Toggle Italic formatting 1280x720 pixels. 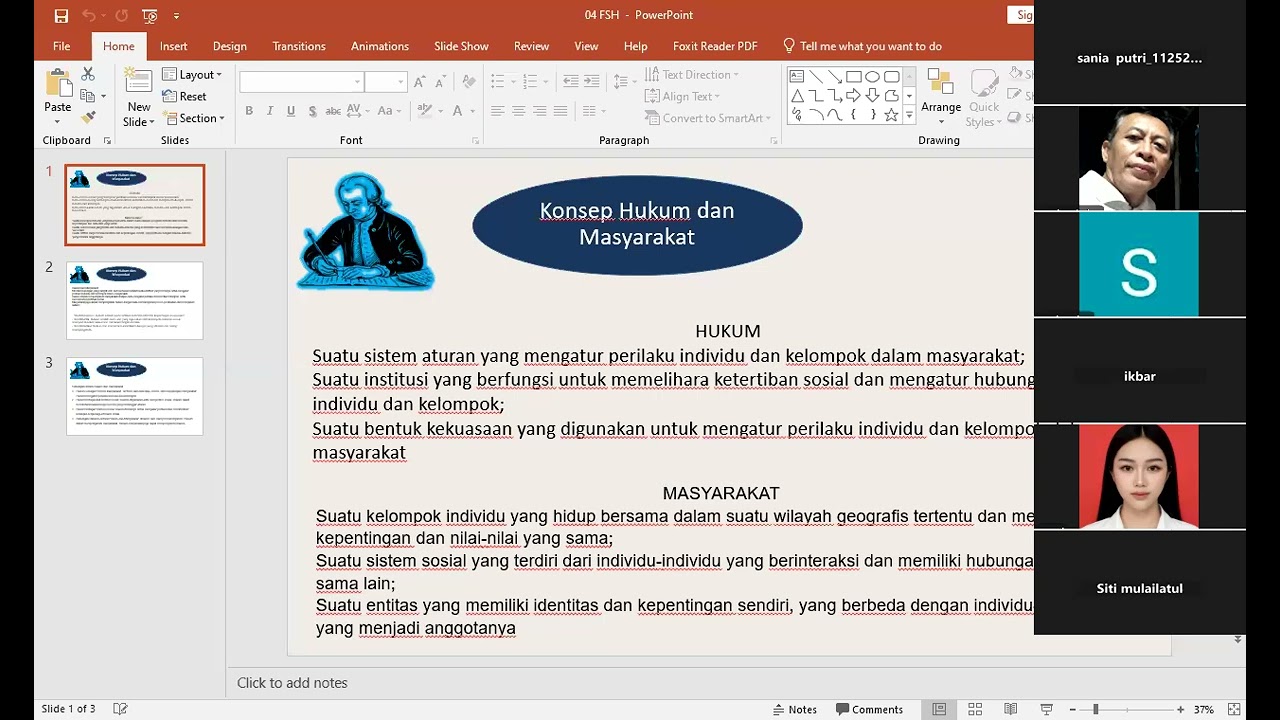[270, 111]
